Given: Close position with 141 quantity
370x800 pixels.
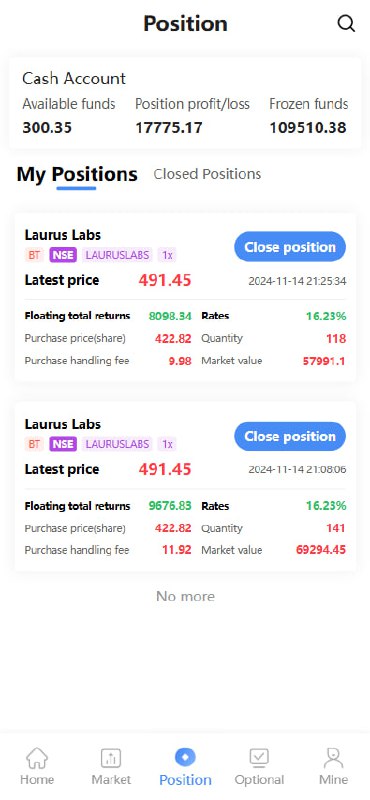Looking at the screenshot, I should 290,436.
